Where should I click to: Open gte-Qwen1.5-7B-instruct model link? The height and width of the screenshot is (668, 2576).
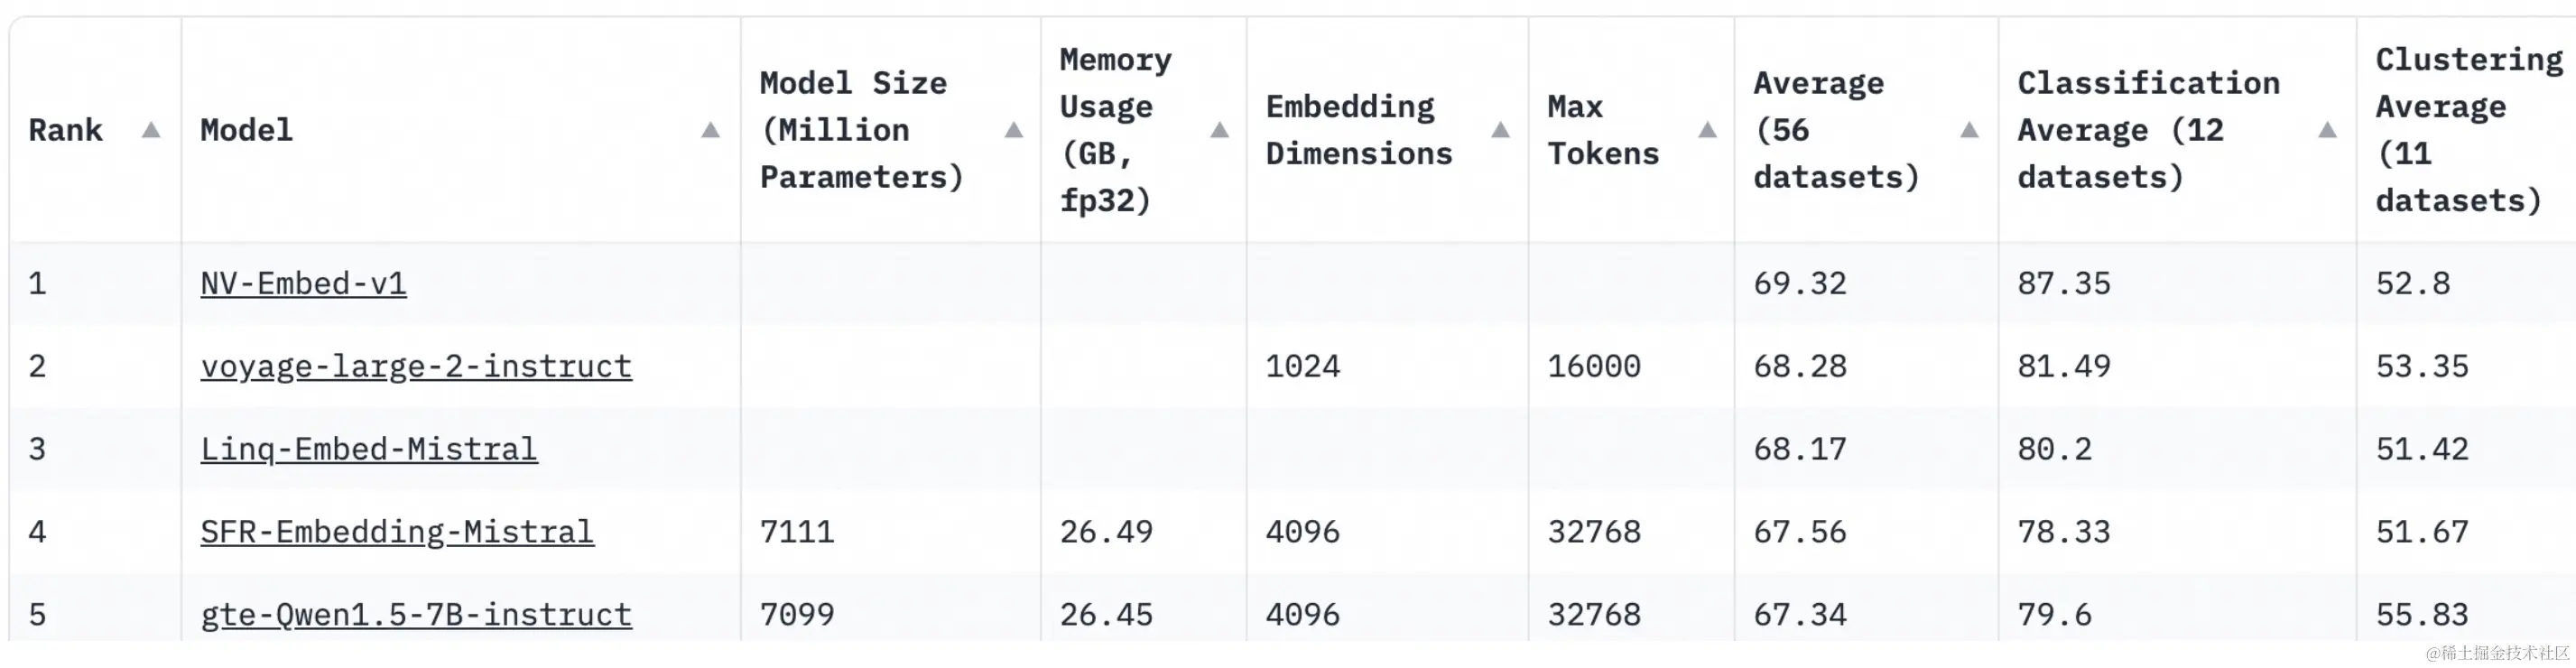tap(416, 615)
